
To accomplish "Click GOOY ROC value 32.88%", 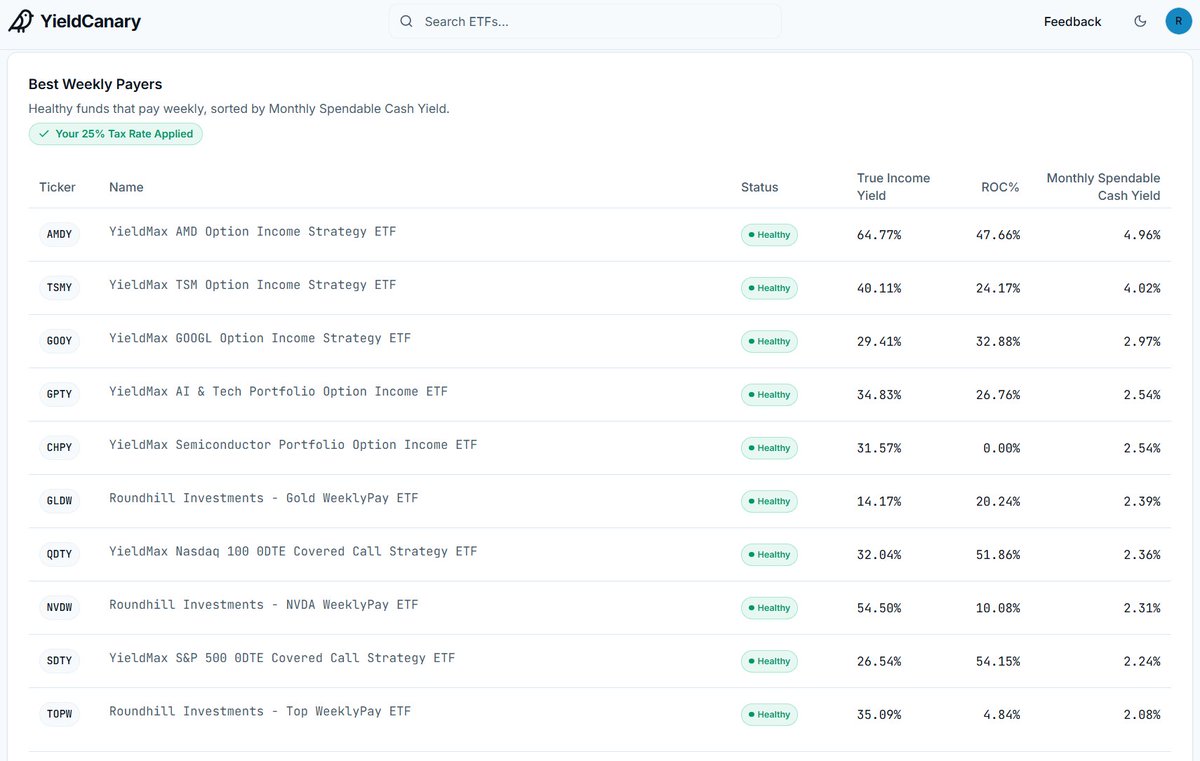I will [x=998, y=341].
